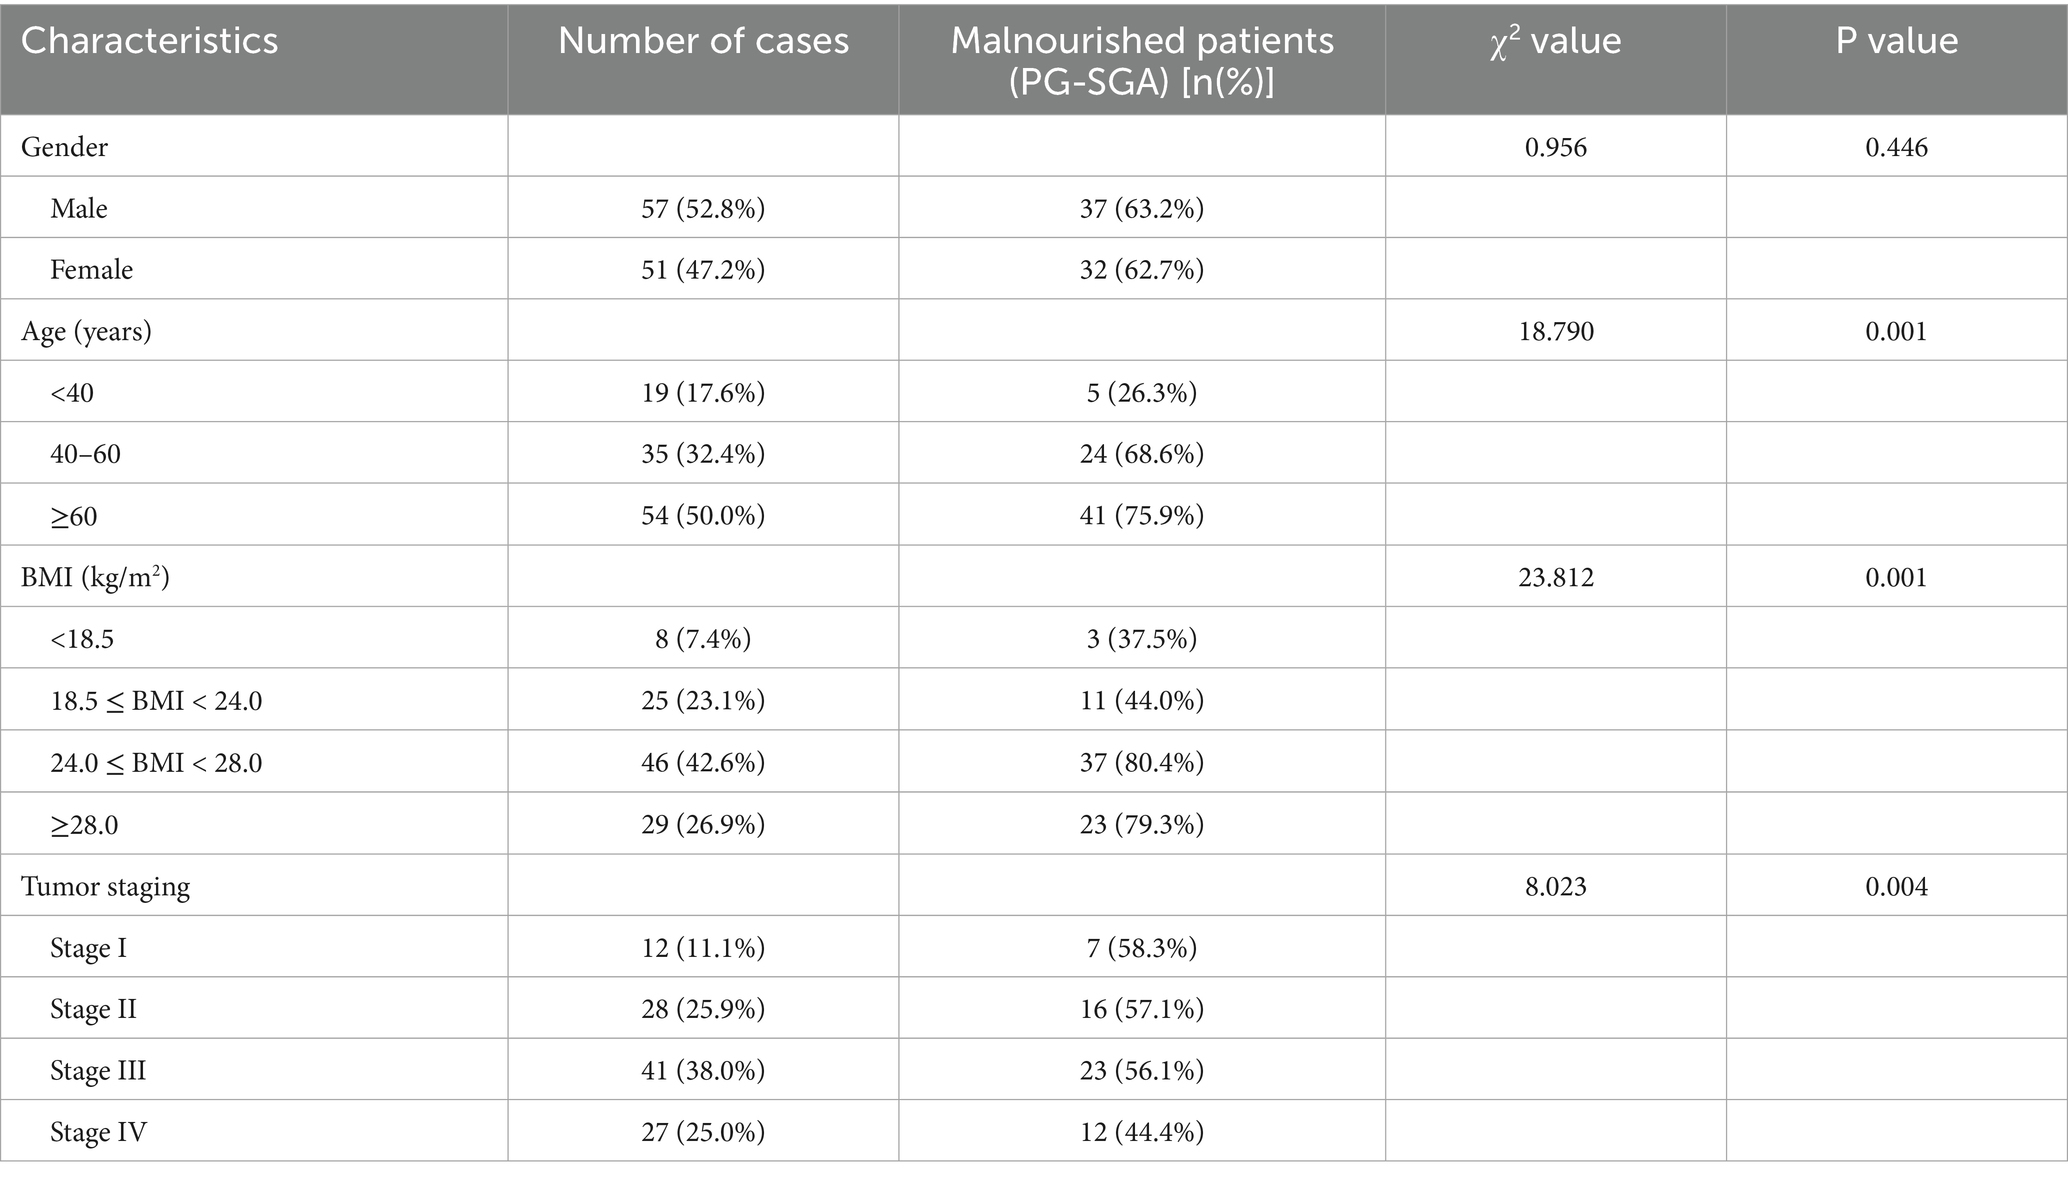Viewport: 2068px width, 1179px height.
Task: Select the Malnourished patients (PG-SGA) header
Action: click(1141, 62)
